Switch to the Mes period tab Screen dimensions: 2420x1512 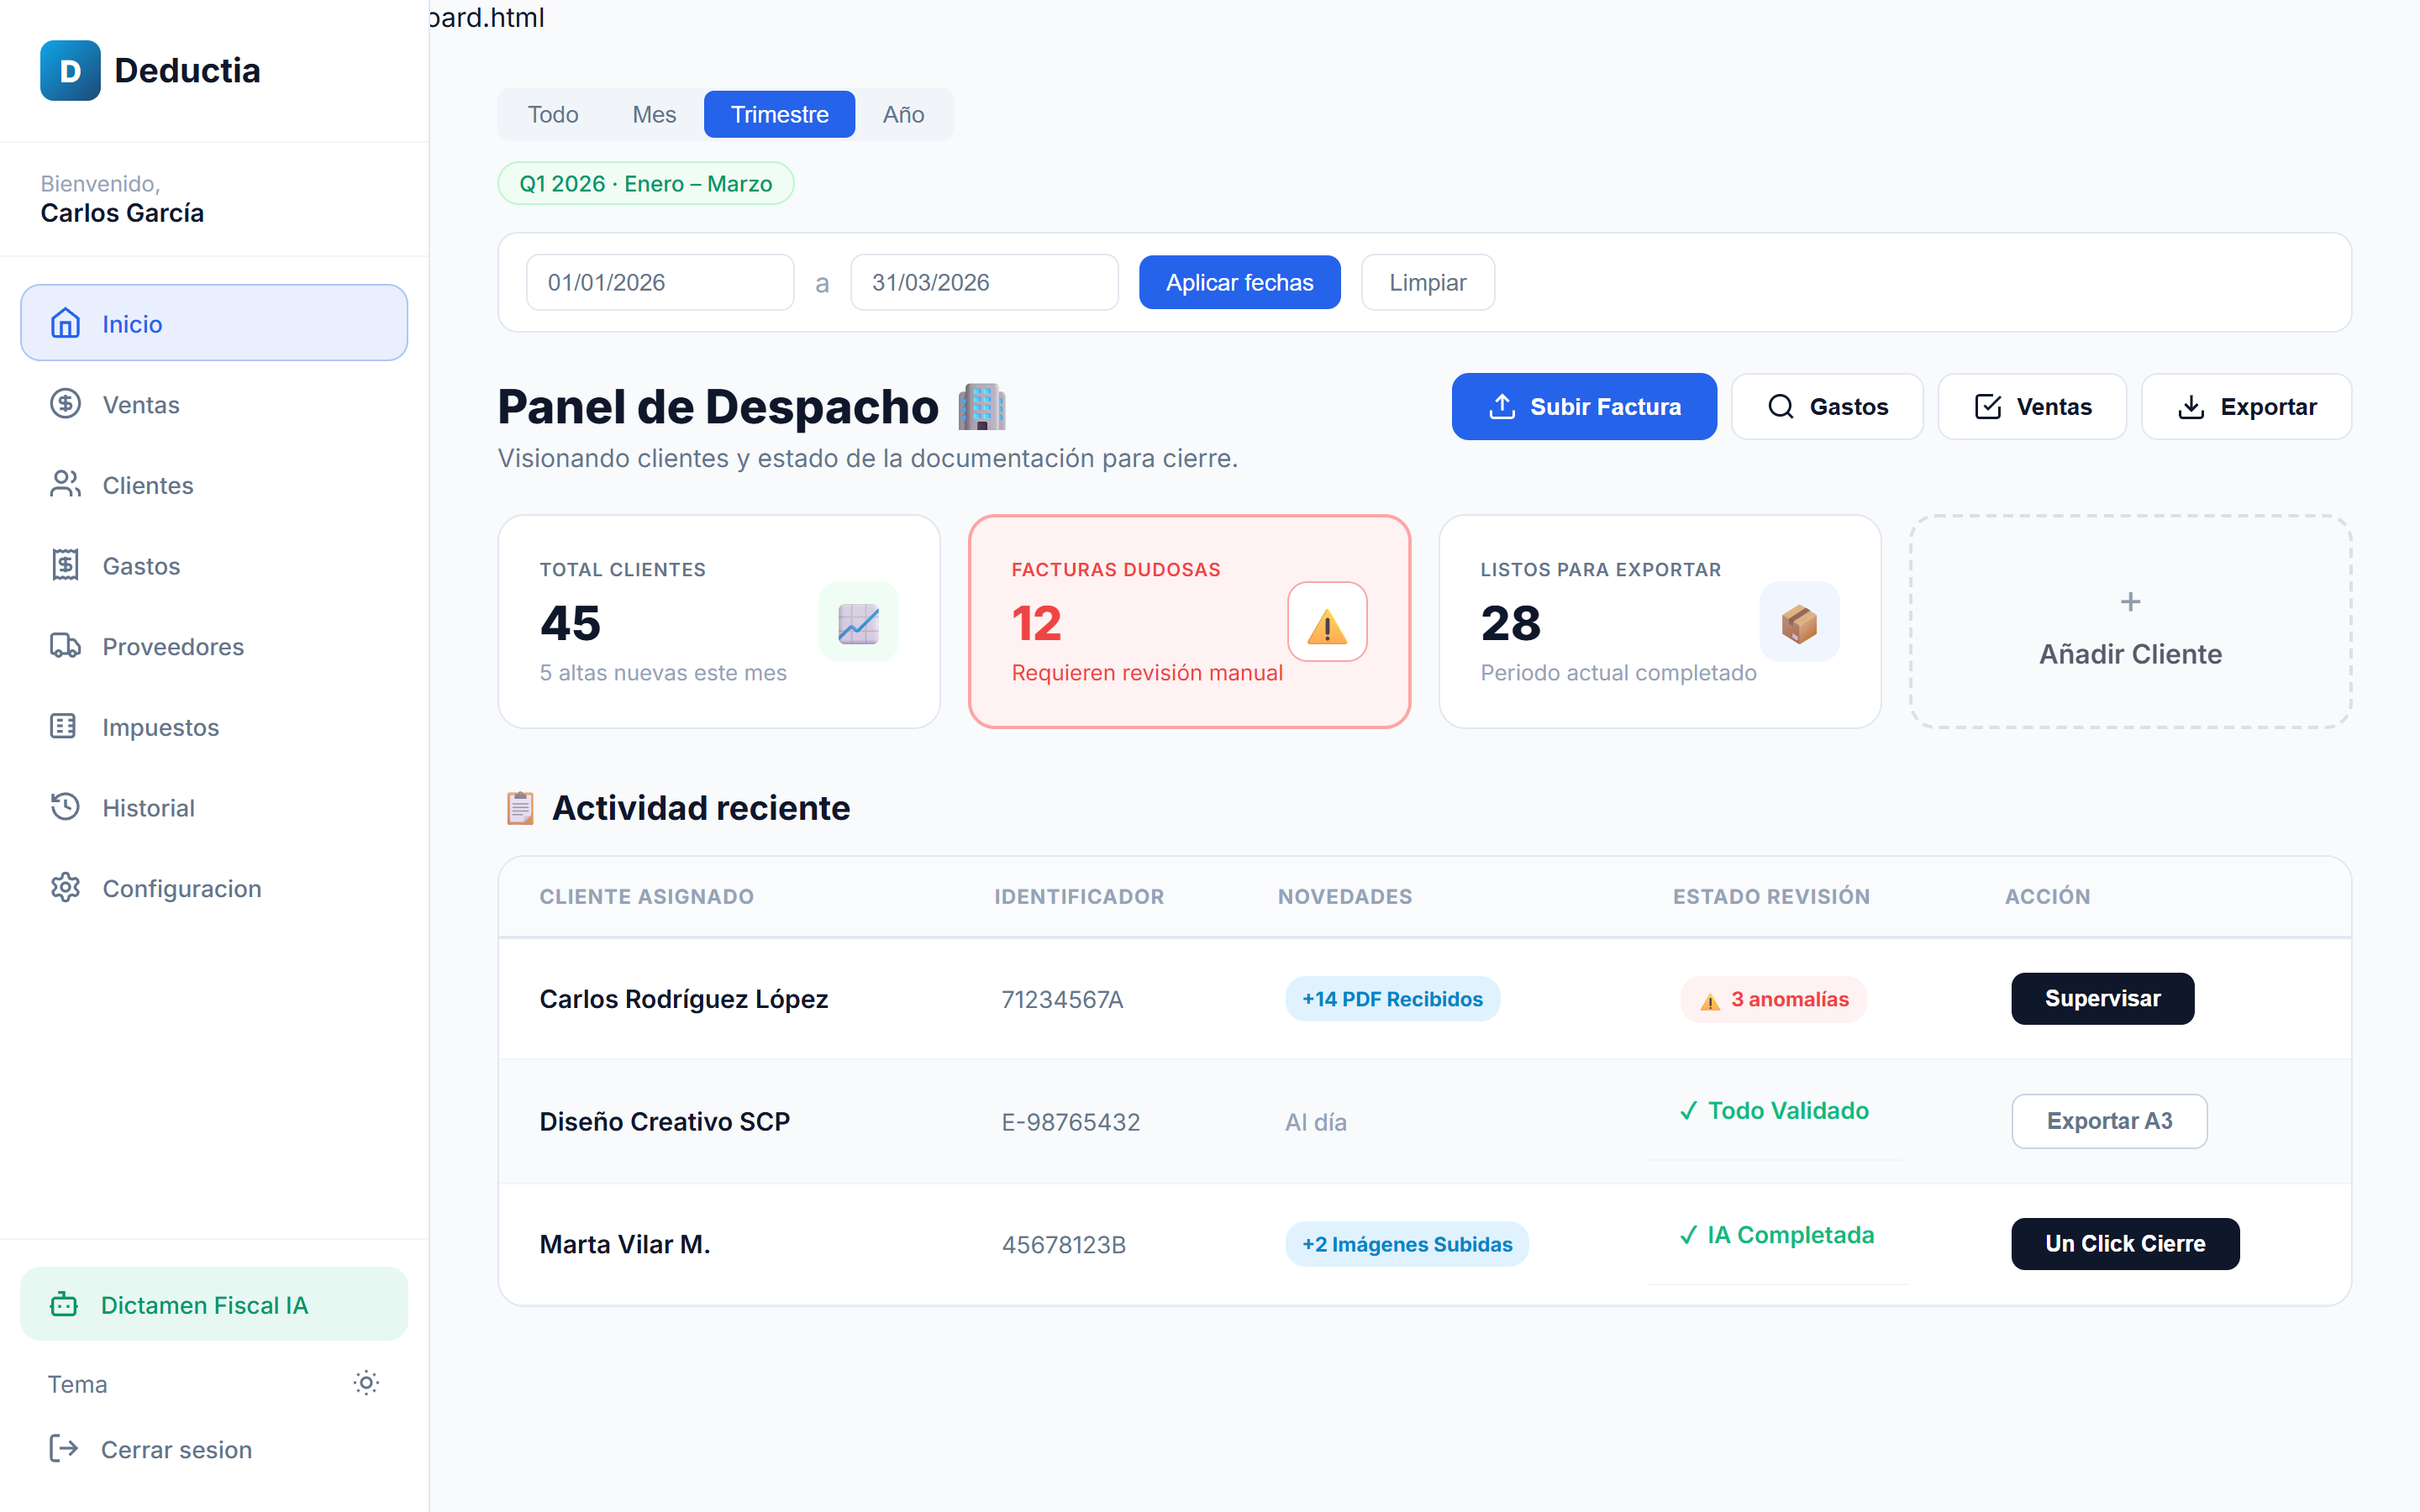click(x=654, y=114)
